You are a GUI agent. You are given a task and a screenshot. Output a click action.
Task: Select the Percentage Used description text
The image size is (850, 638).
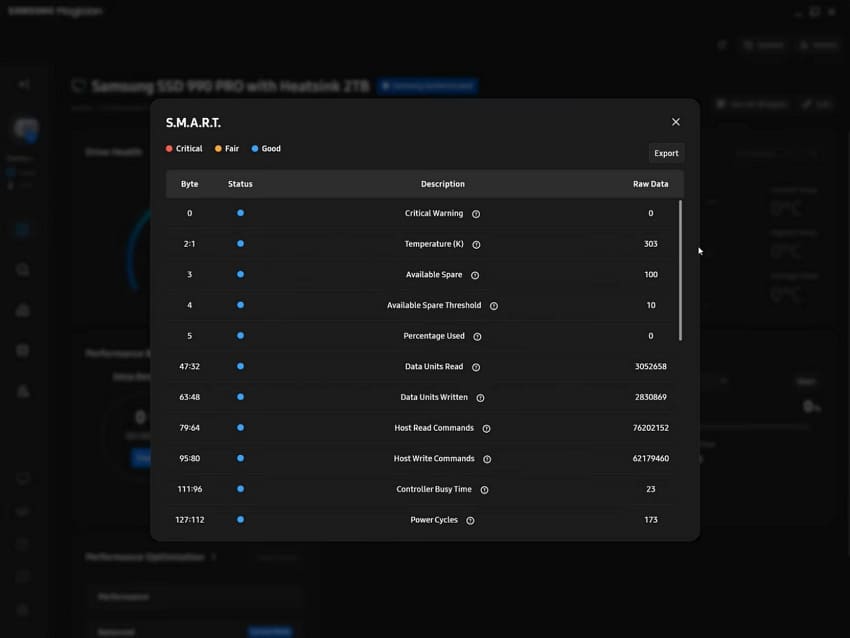point(434,336)
